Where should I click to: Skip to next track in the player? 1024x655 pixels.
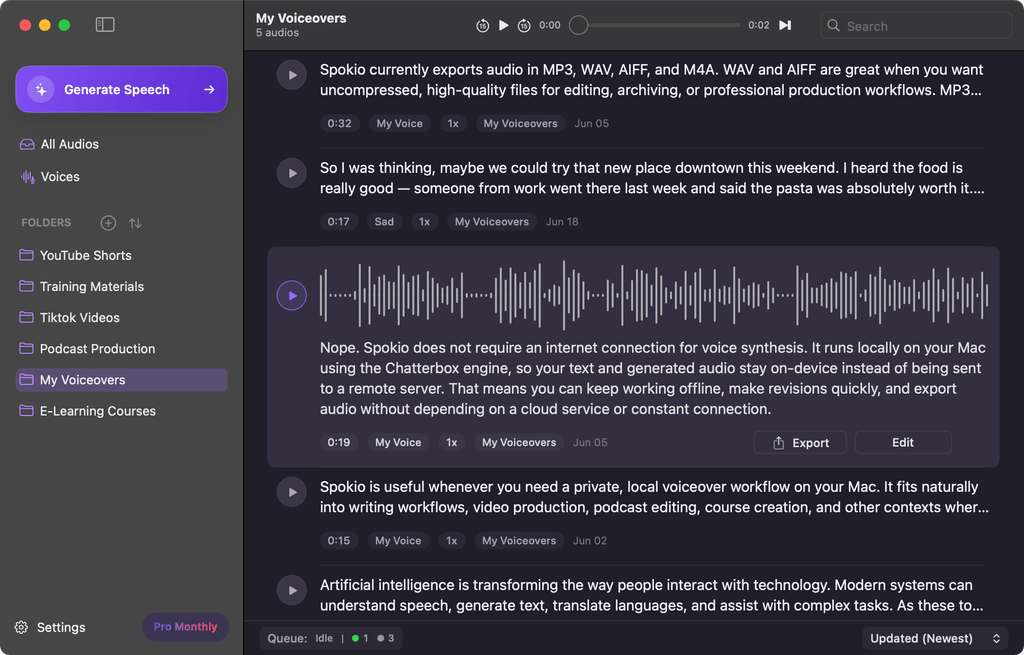[x=785, y=25]
